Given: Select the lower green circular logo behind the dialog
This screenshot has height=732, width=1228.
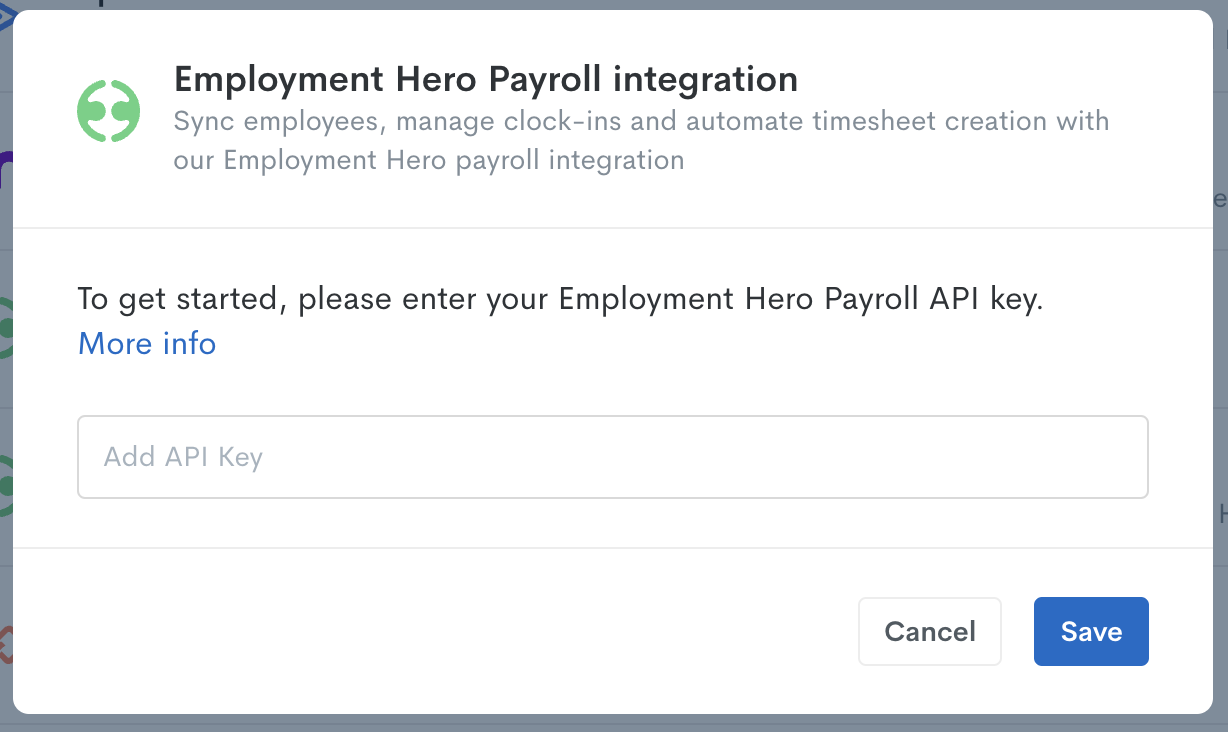Looking at the screenshot, I should (5, 485).
